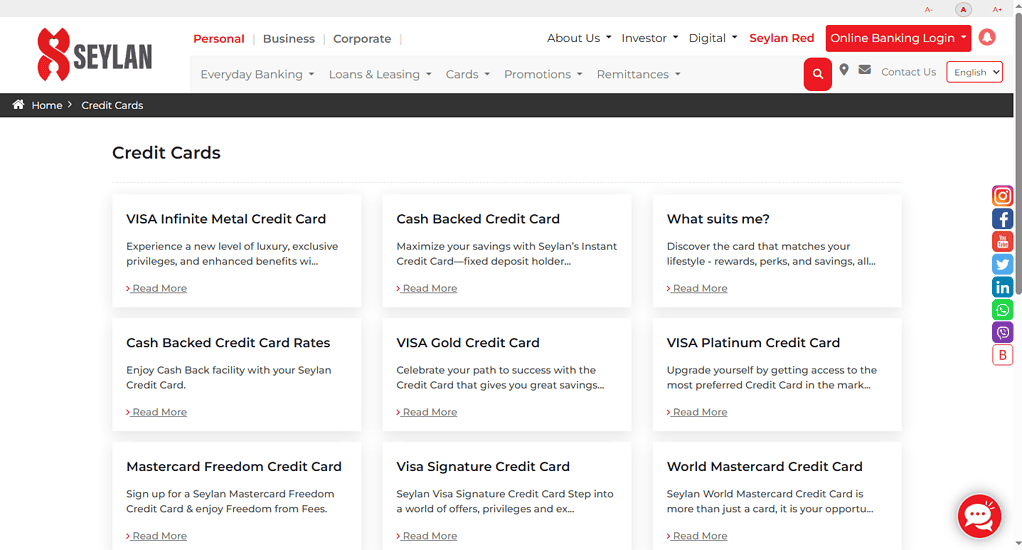The height and width of the screenshot is (550, 1022).
Task: Open the LinkedIn social icon
Action: 1002,287
